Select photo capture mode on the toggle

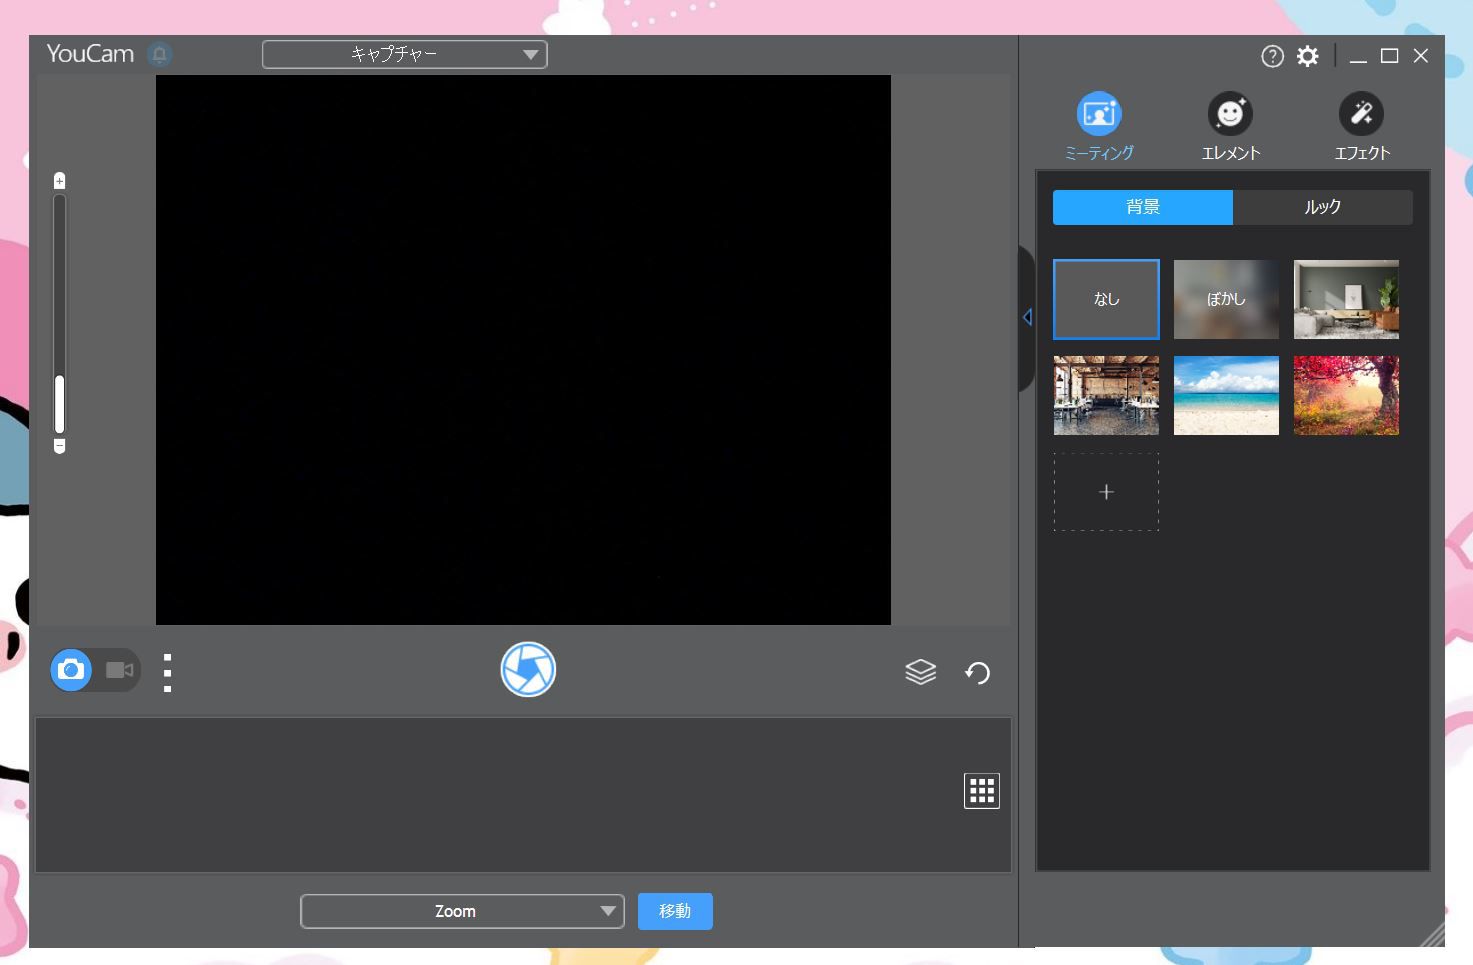click(x=70, y=670)
